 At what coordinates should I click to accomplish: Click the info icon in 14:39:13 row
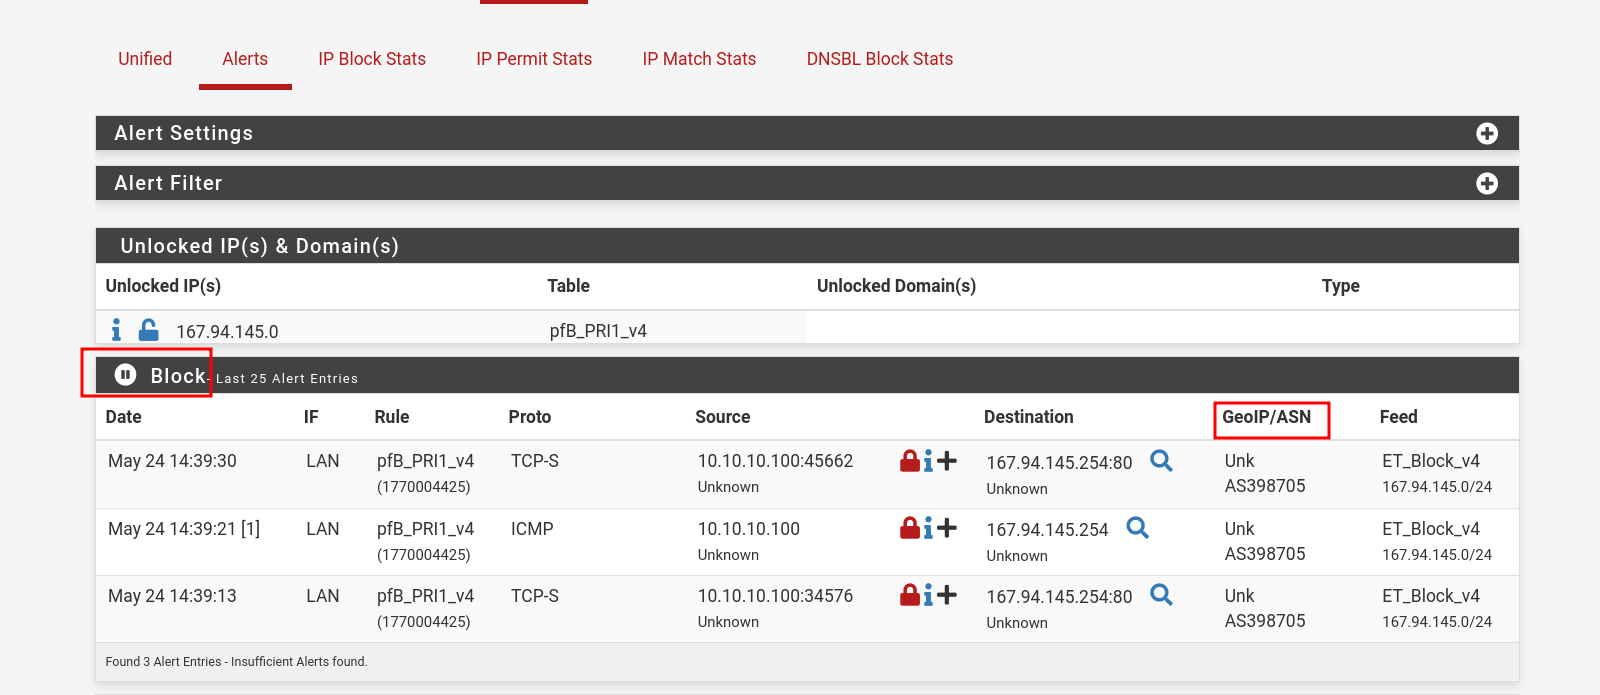click(928, 595)
